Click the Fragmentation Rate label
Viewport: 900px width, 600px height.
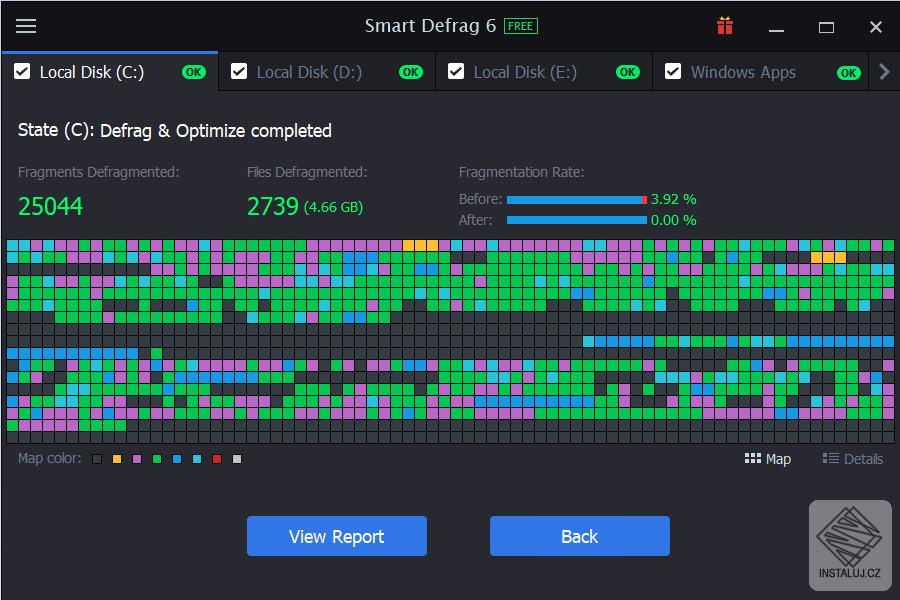tap(521, 172)
